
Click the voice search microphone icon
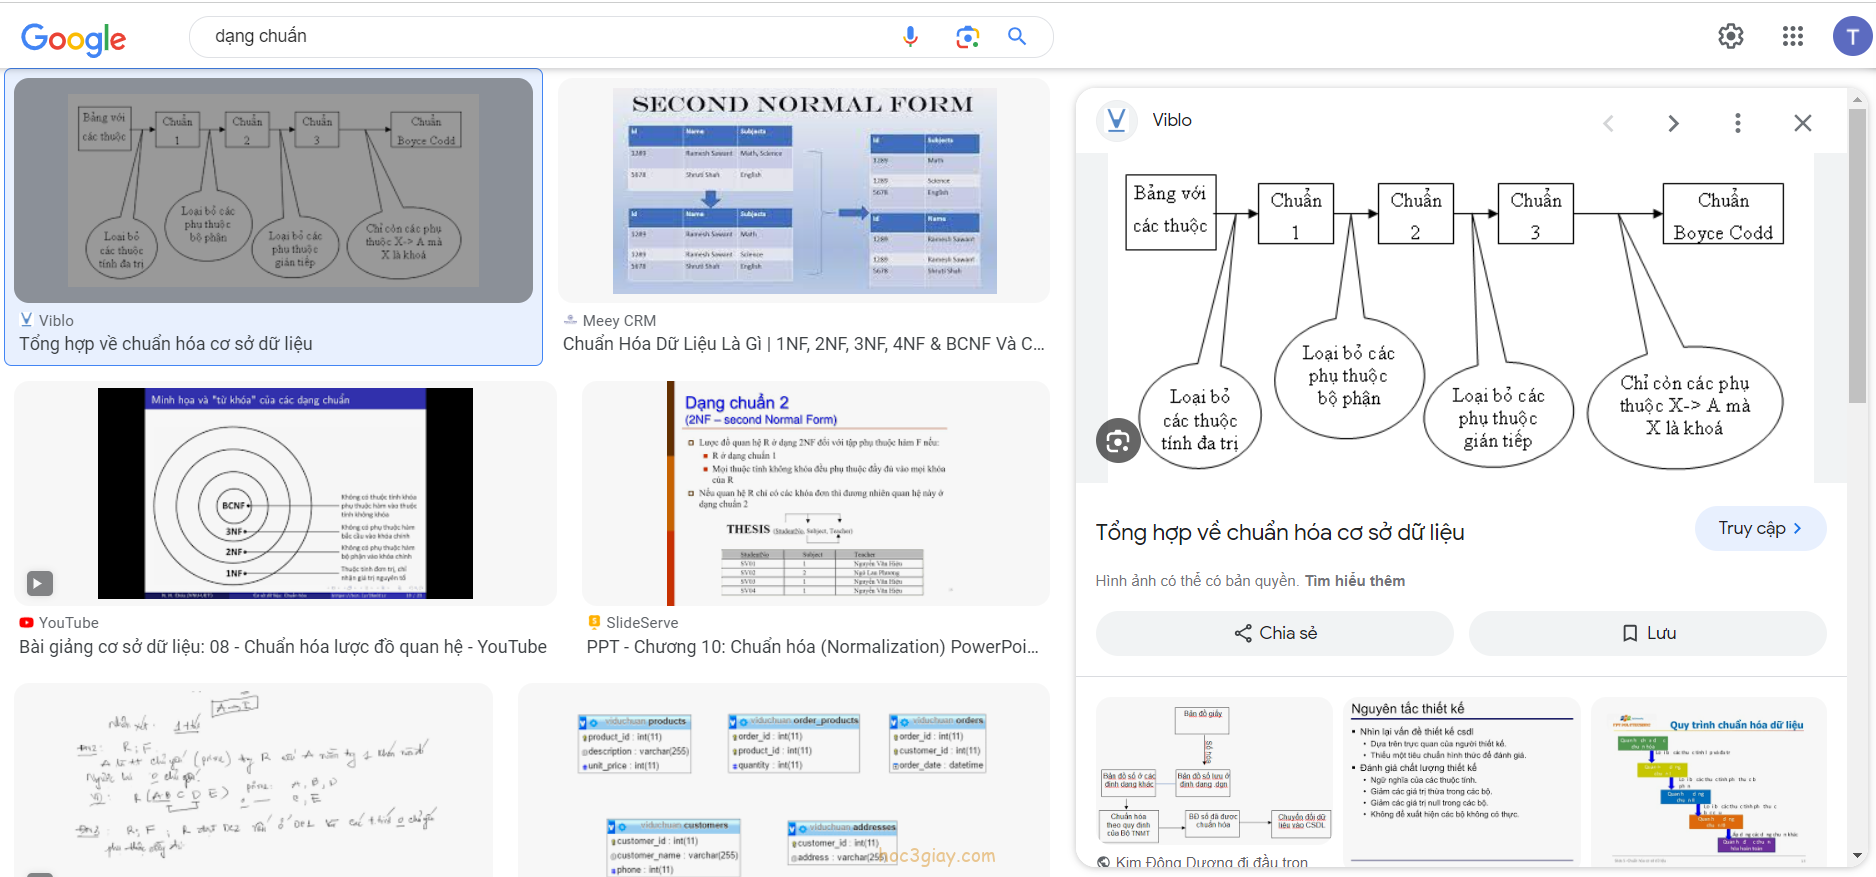[910, 37]
